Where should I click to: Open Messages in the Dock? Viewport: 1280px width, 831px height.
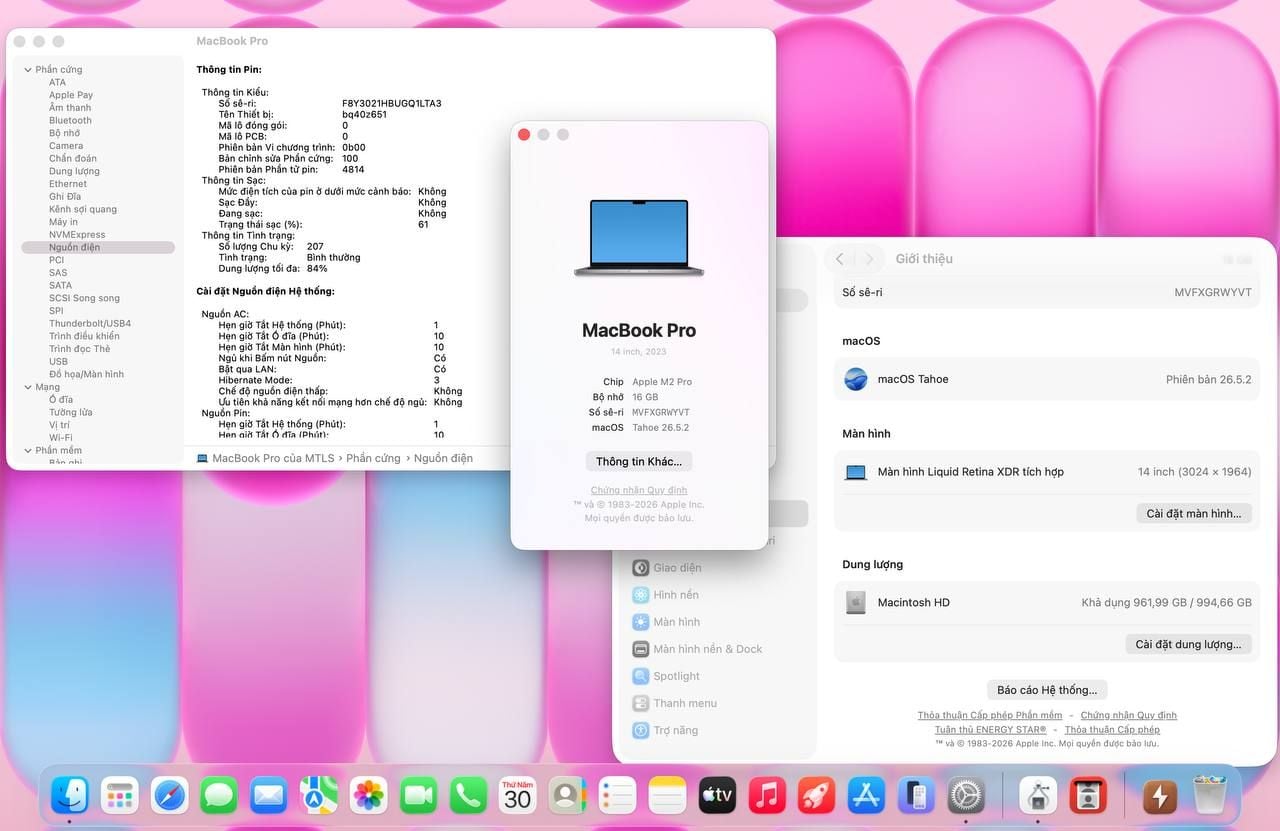[218, 796]
